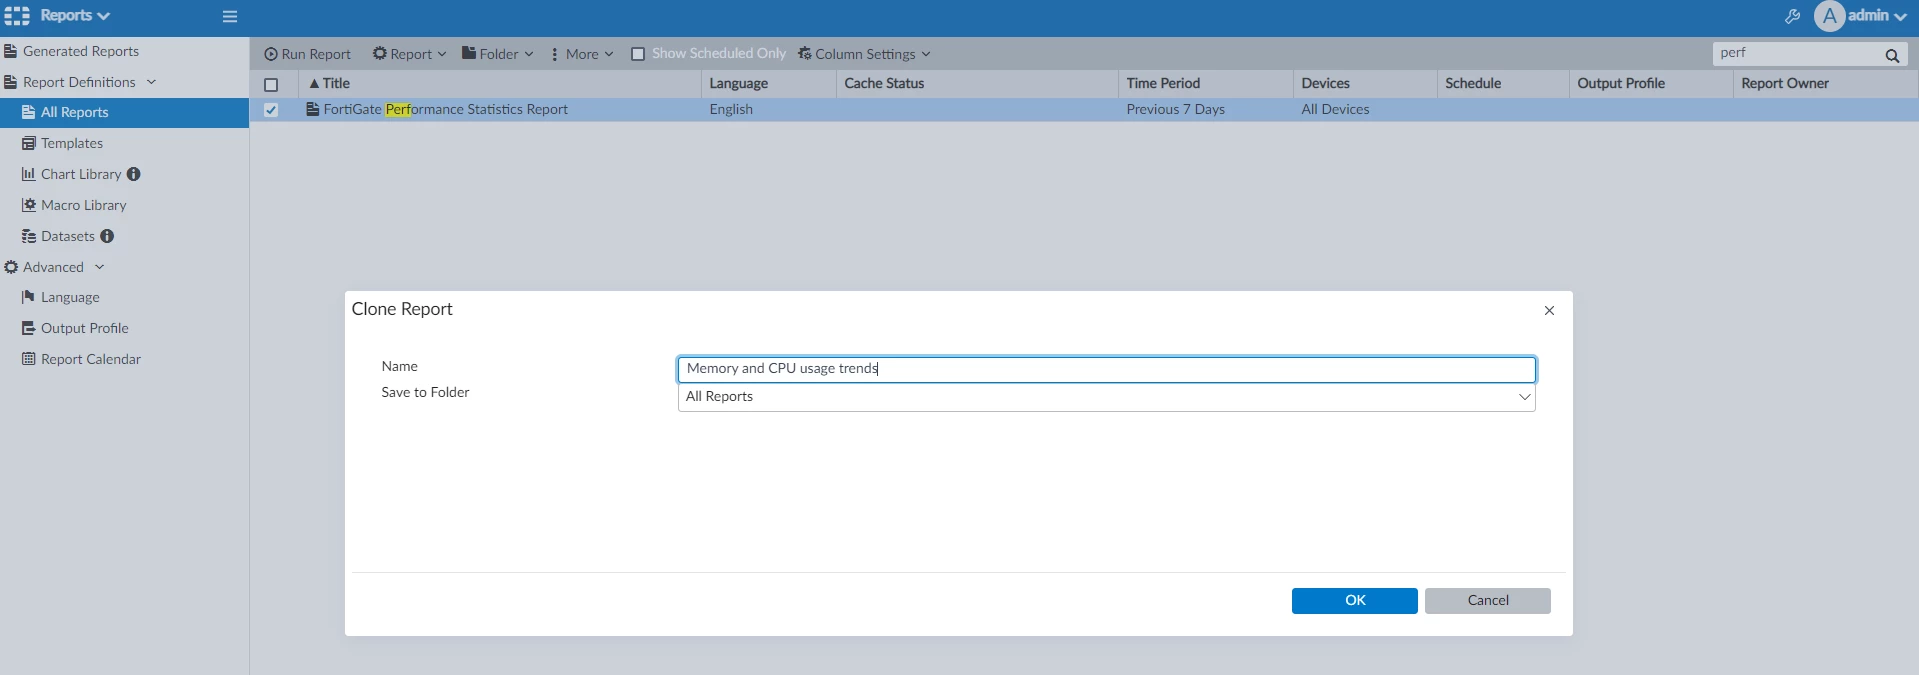Cancel the Clone Report dialog
Viewport: 1919px width, 675px height.
point(1488,601)
